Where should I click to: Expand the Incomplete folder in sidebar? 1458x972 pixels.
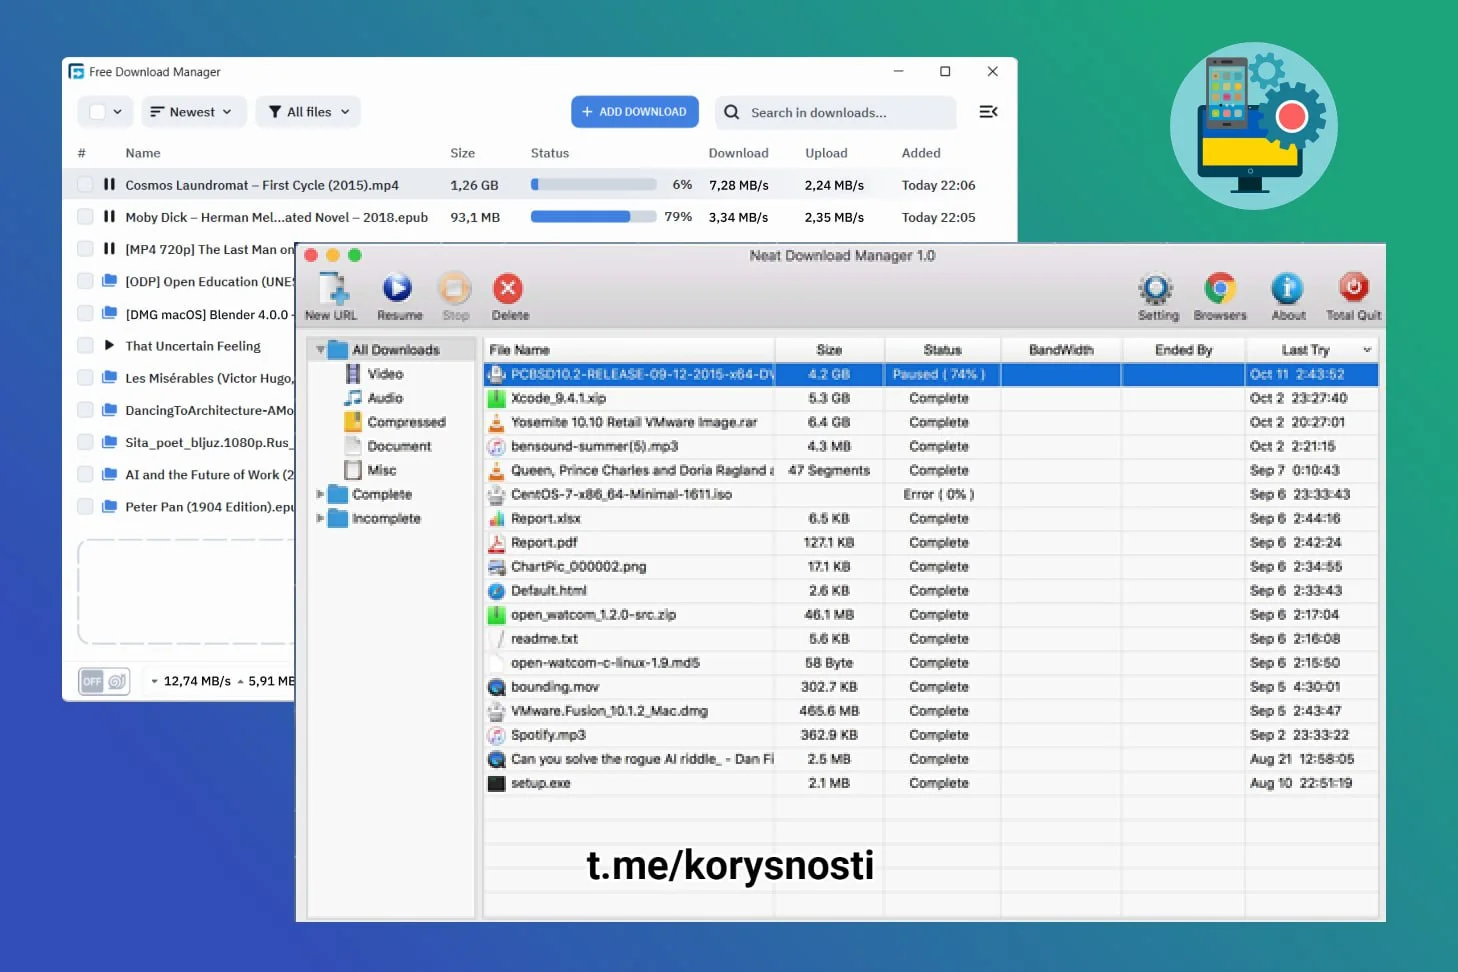(x=320, y=519)
